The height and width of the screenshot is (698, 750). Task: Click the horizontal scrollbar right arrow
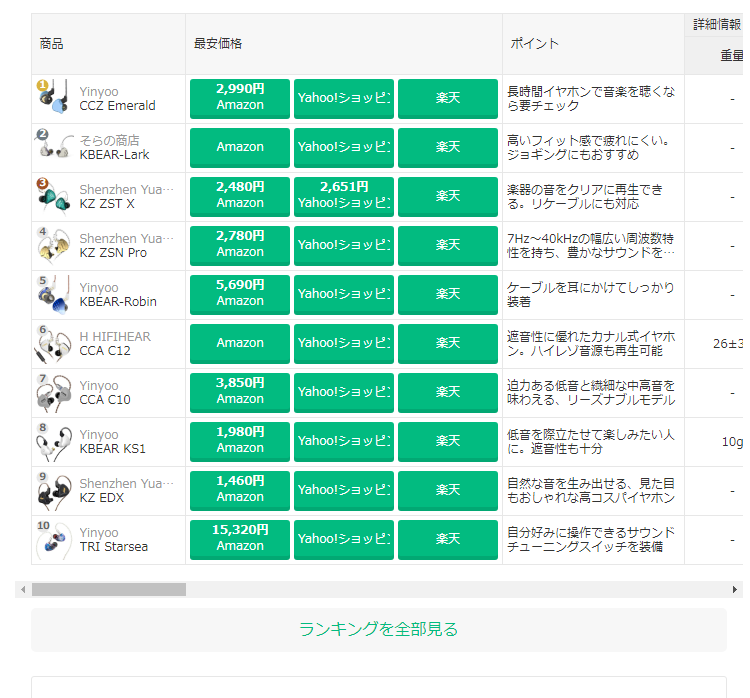click(x=735, y=589)
